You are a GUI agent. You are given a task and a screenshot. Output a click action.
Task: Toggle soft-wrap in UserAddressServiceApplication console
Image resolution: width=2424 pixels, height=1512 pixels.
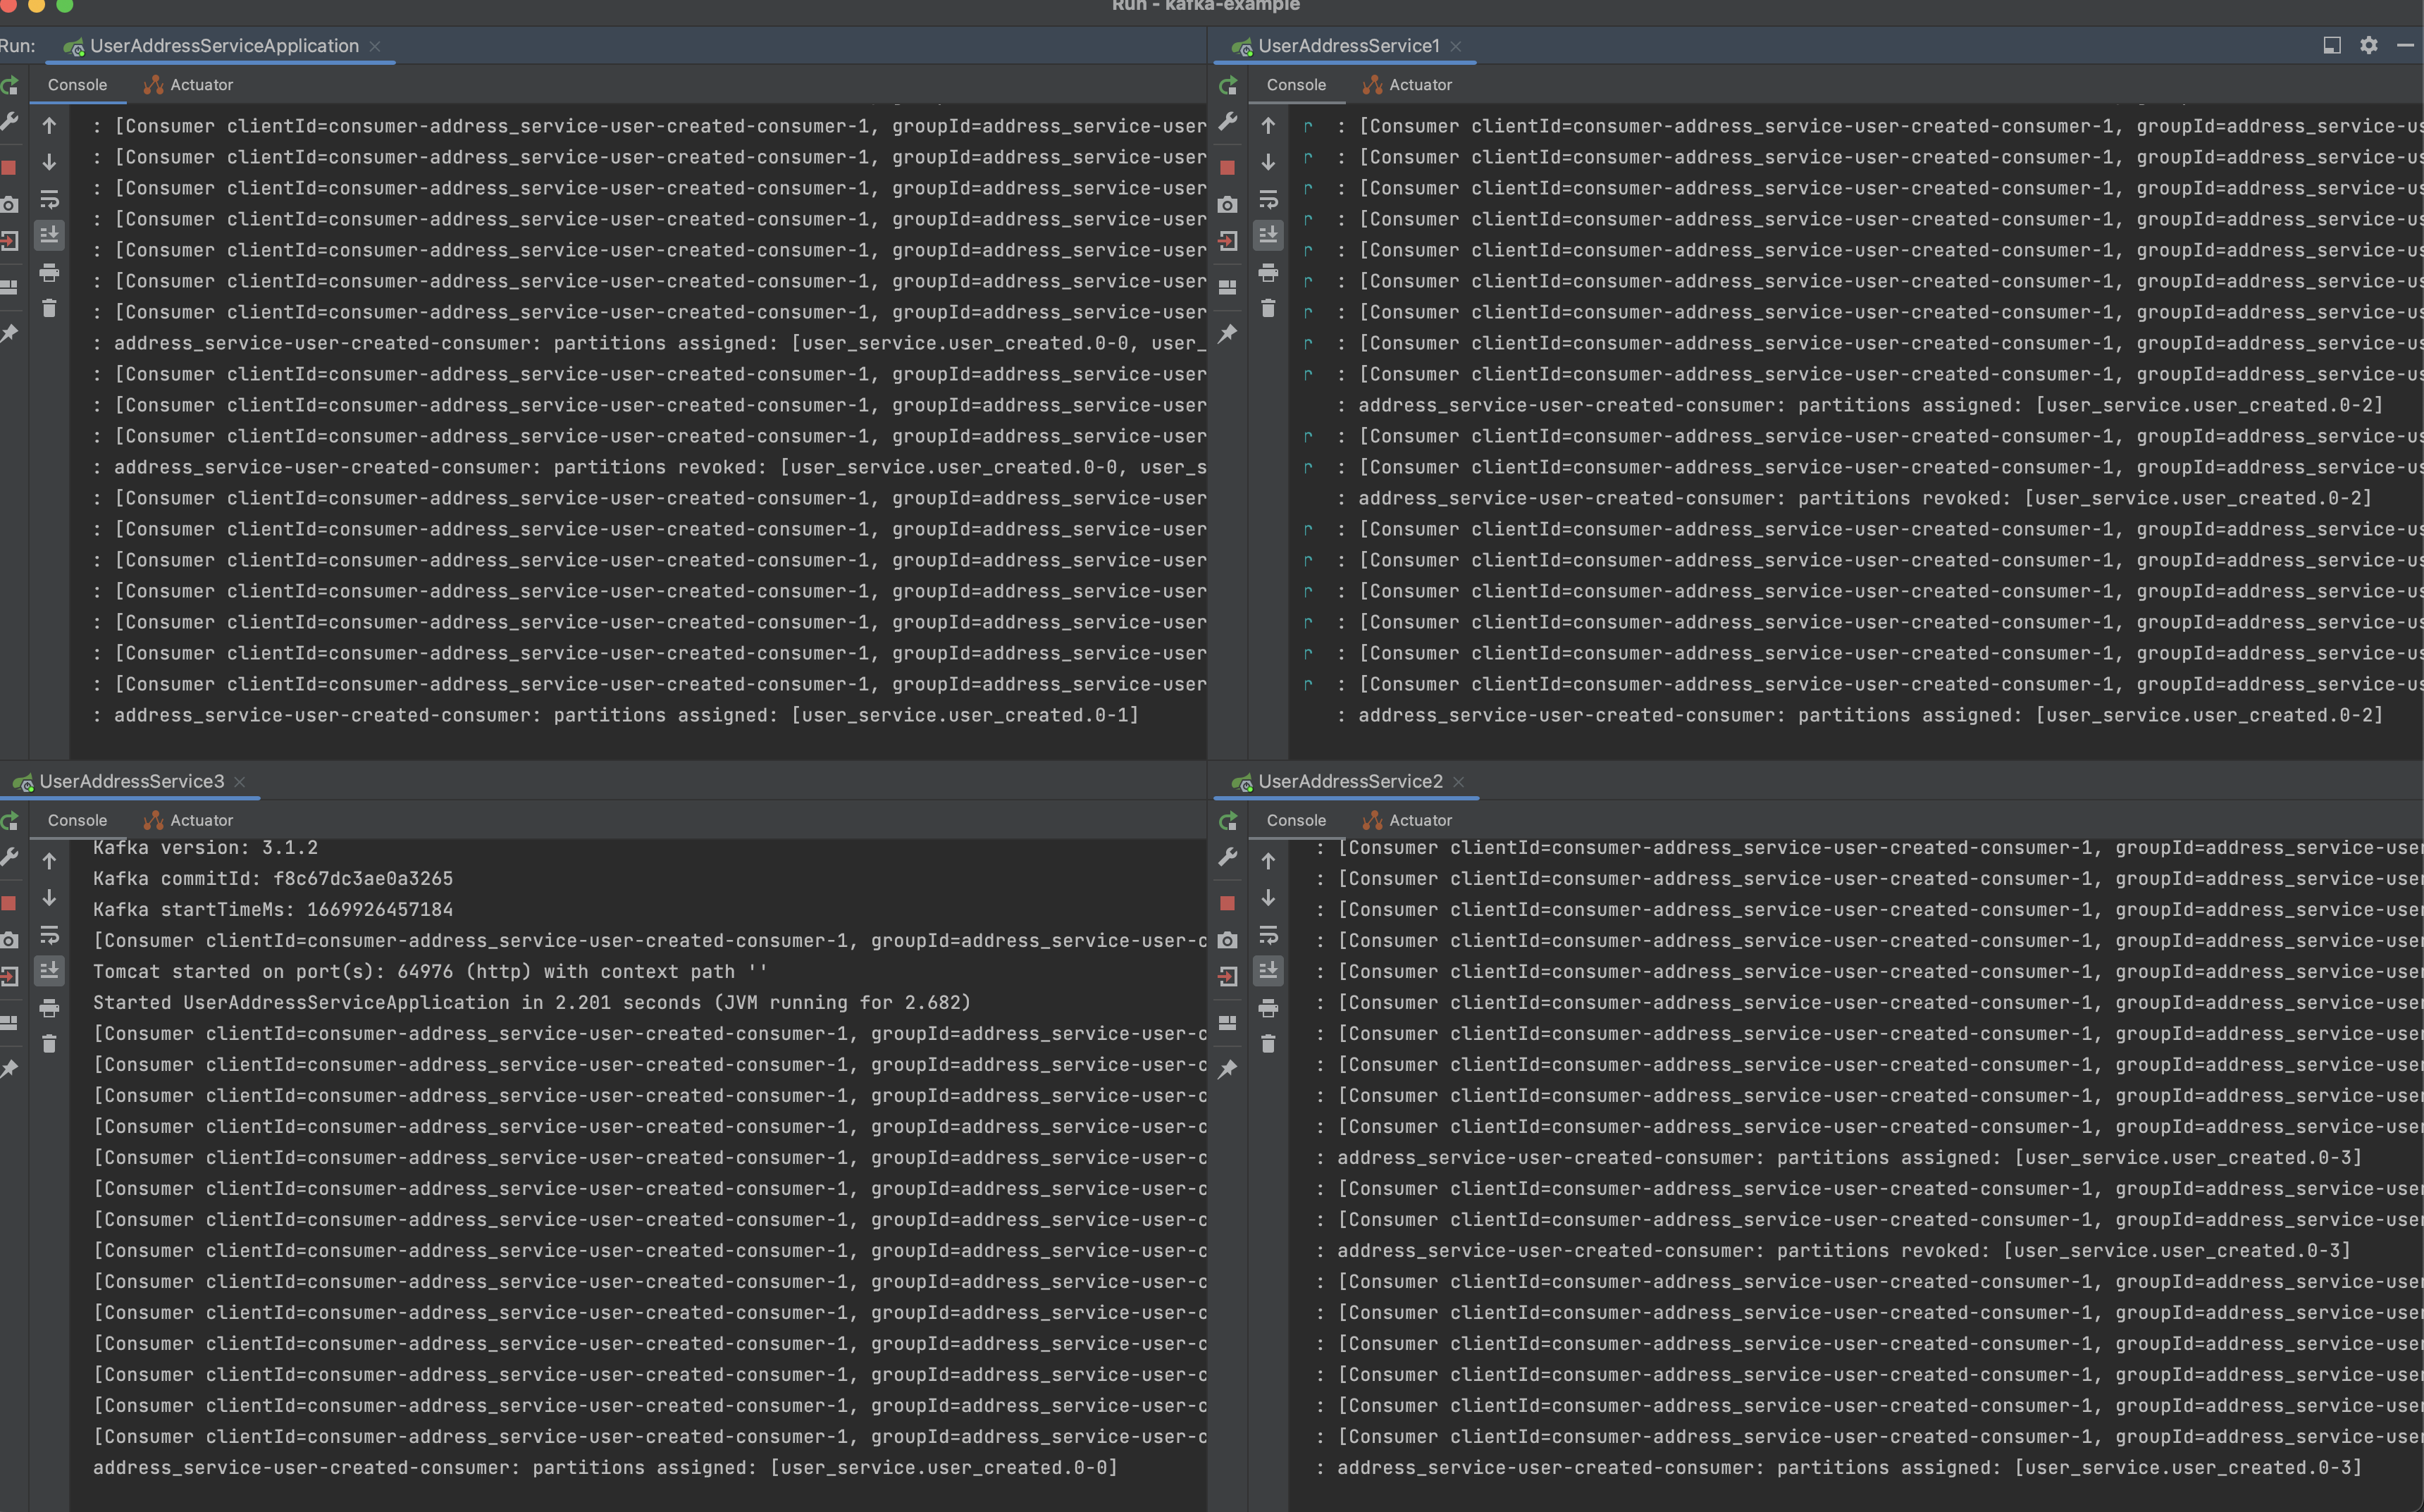(49, 199)
